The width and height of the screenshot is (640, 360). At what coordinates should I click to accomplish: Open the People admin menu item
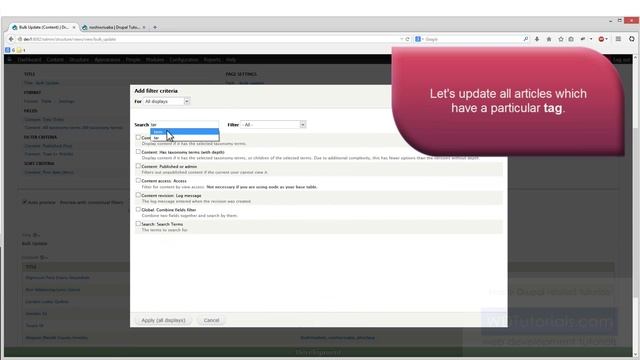[133, 60]
